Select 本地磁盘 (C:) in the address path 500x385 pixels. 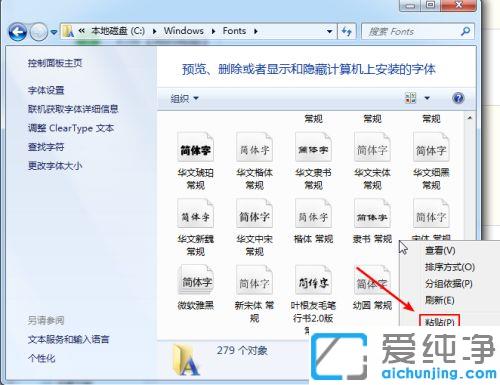click(118, 31)
